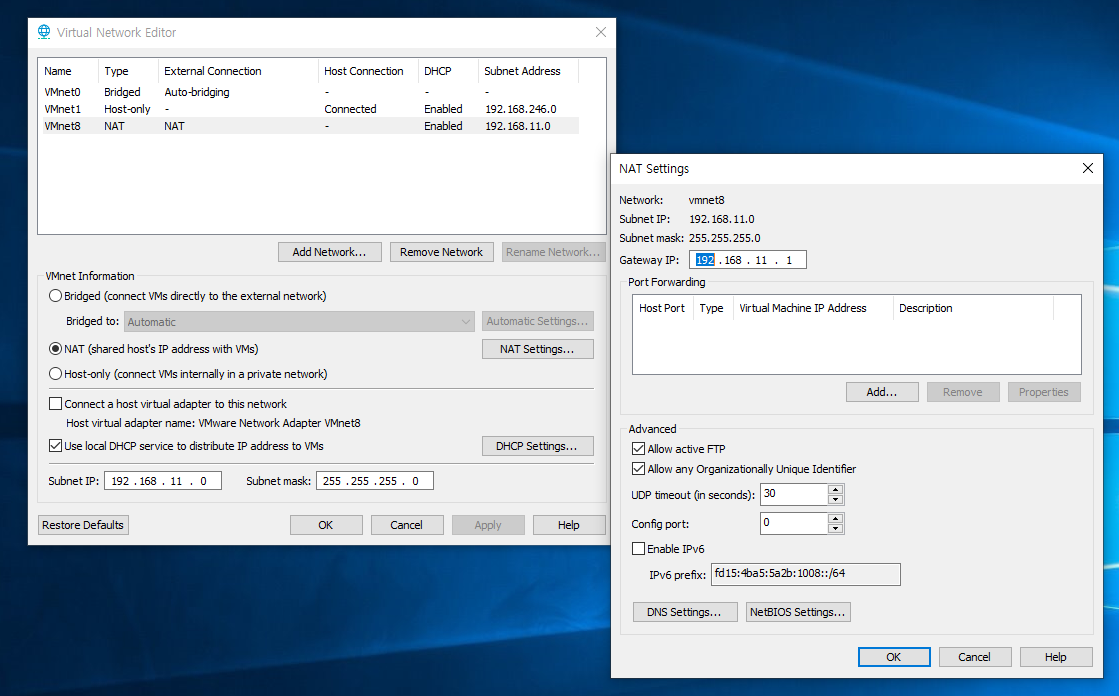Open DNS Settings in NAT dialog

[x=685, y=612]
